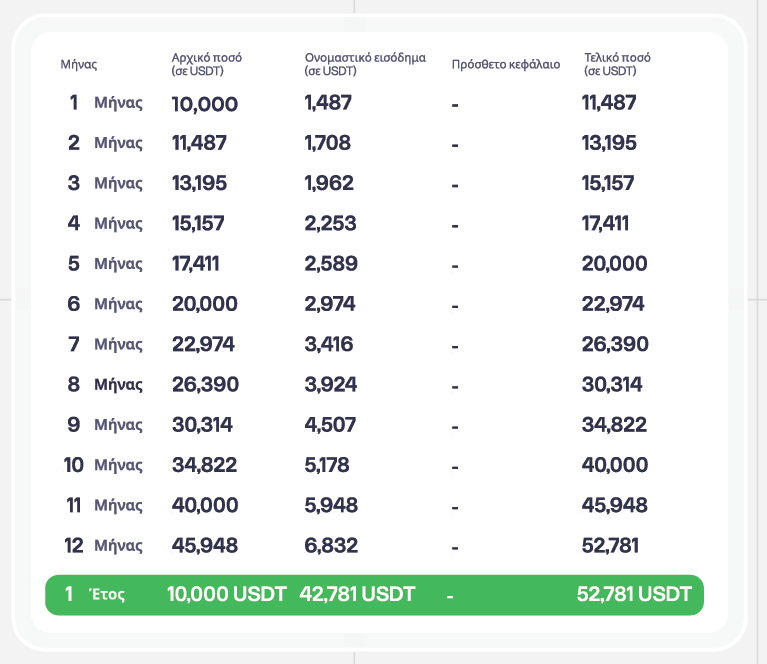
Task: Select the 2,589 income value
Action: tap(330, 264)
